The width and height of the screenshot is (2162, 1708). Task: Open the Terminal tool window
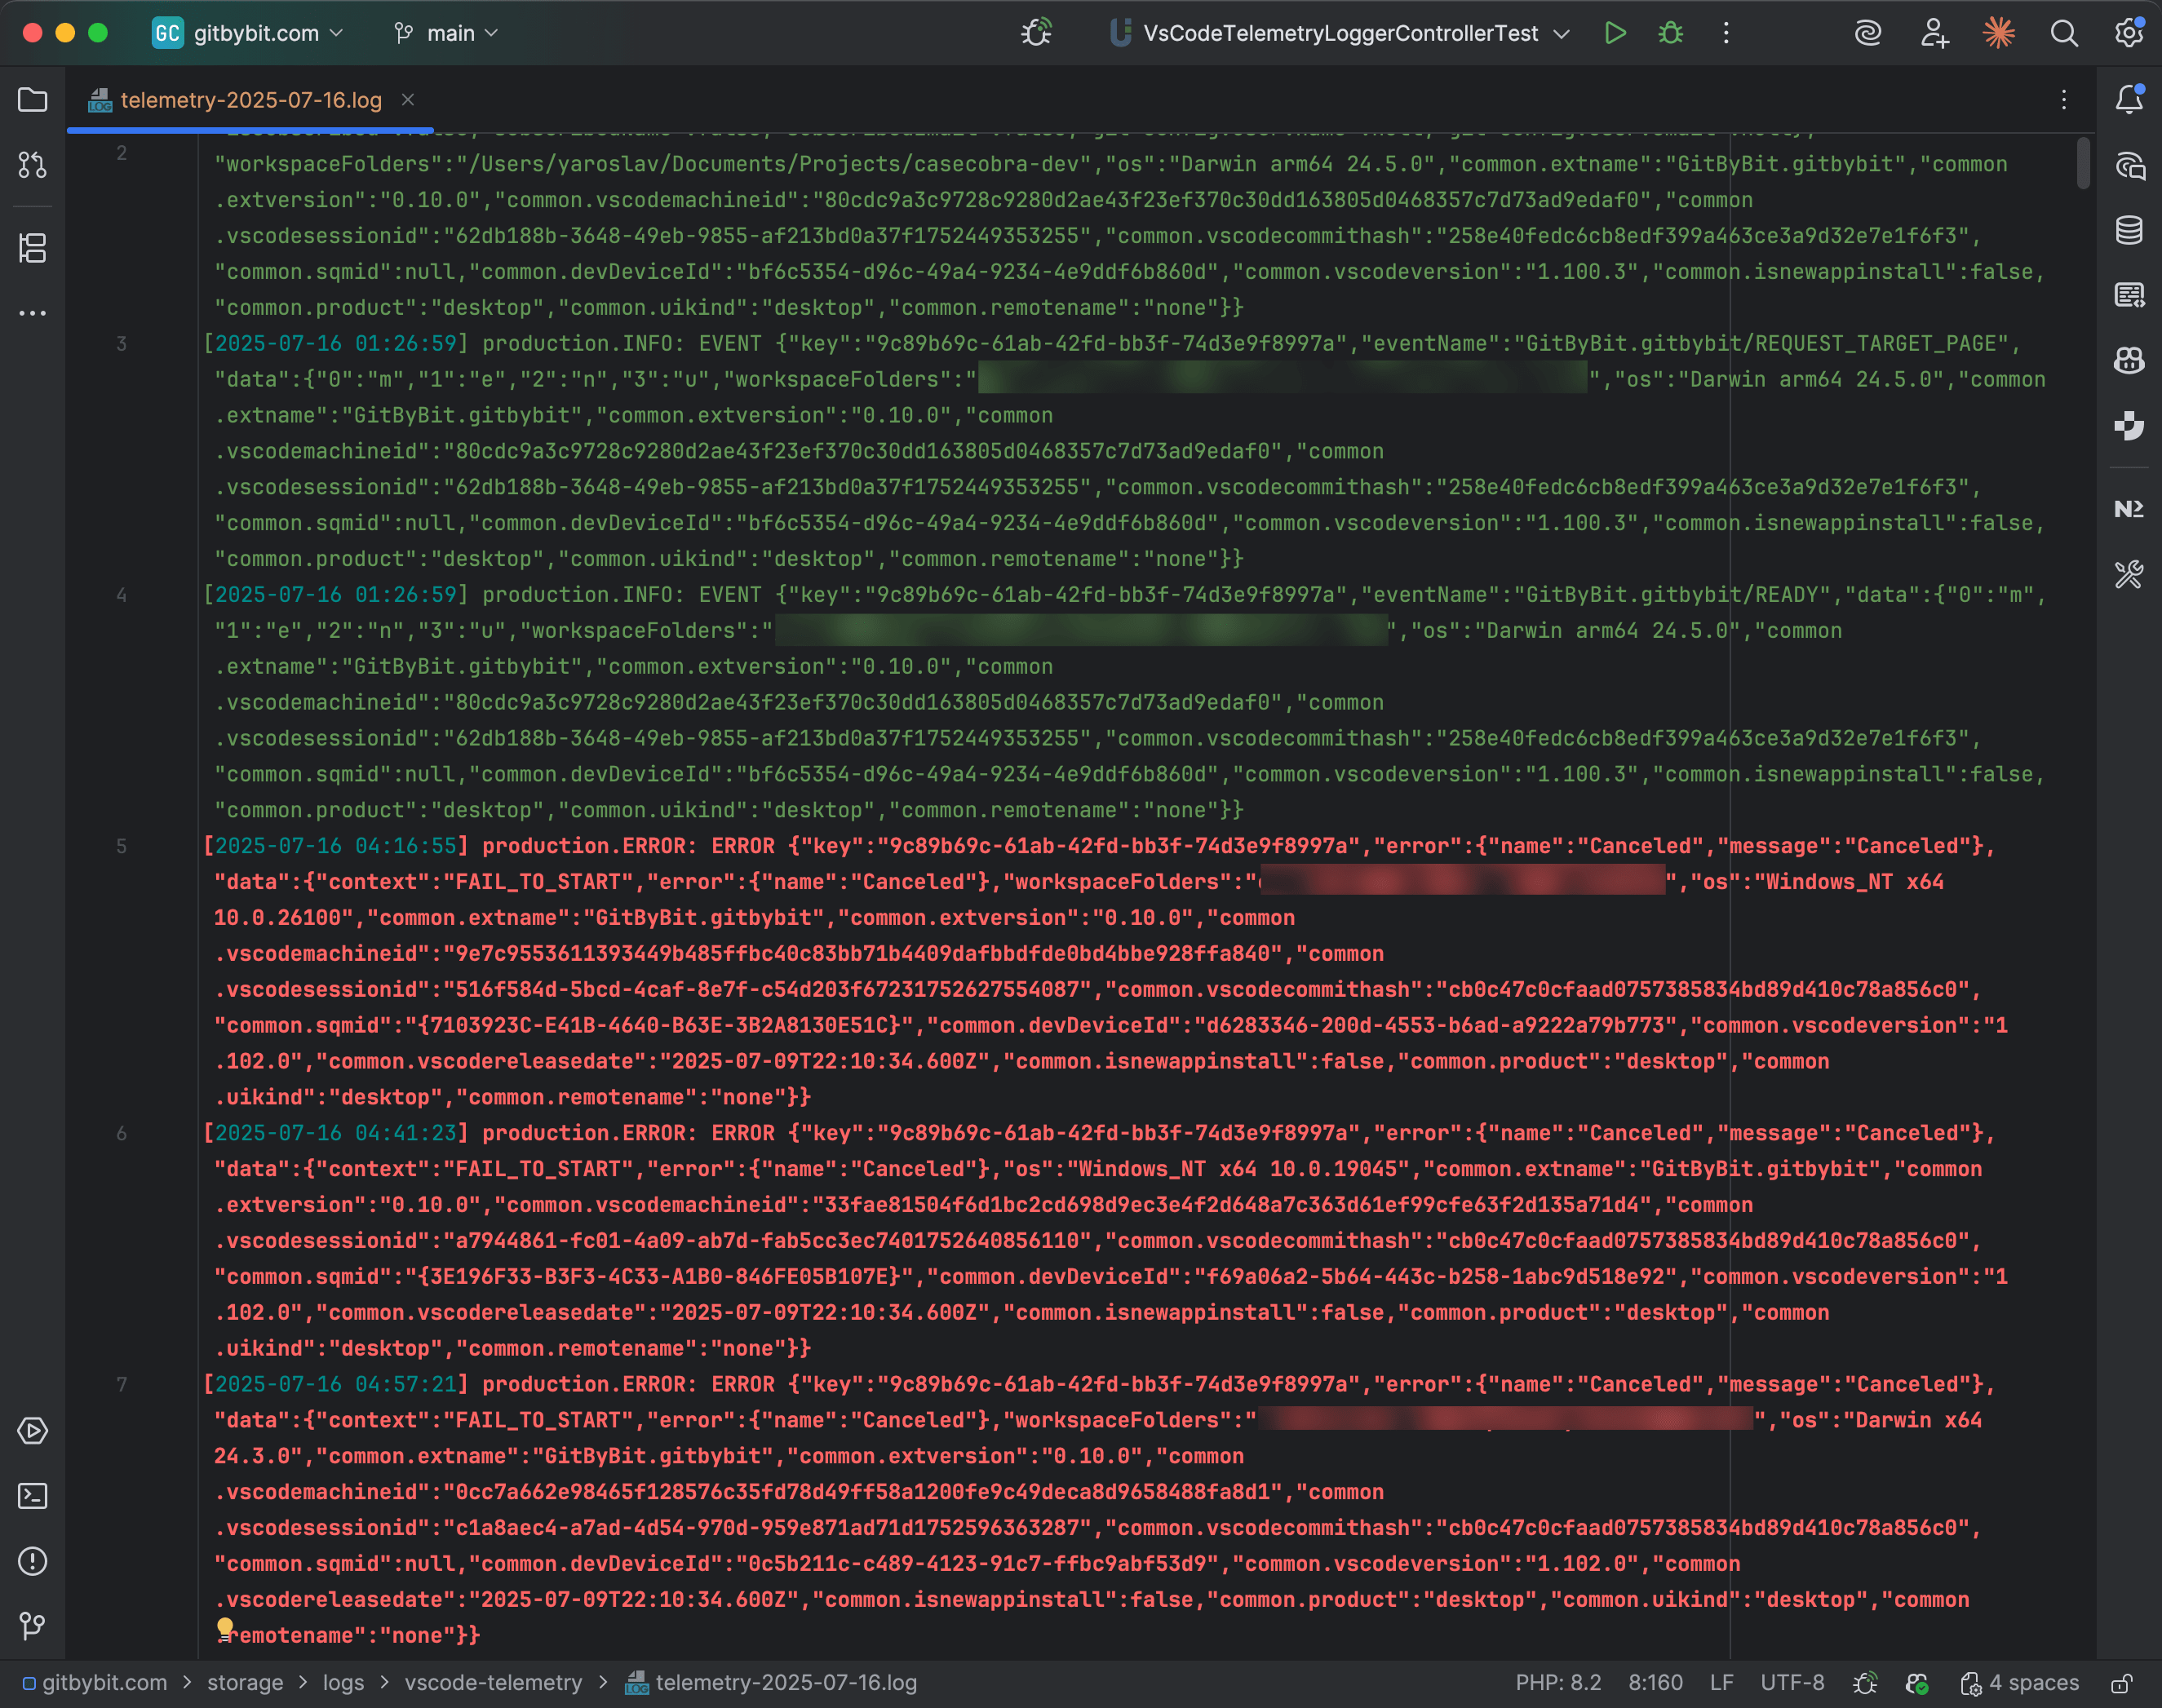(x=32, y=1496)
